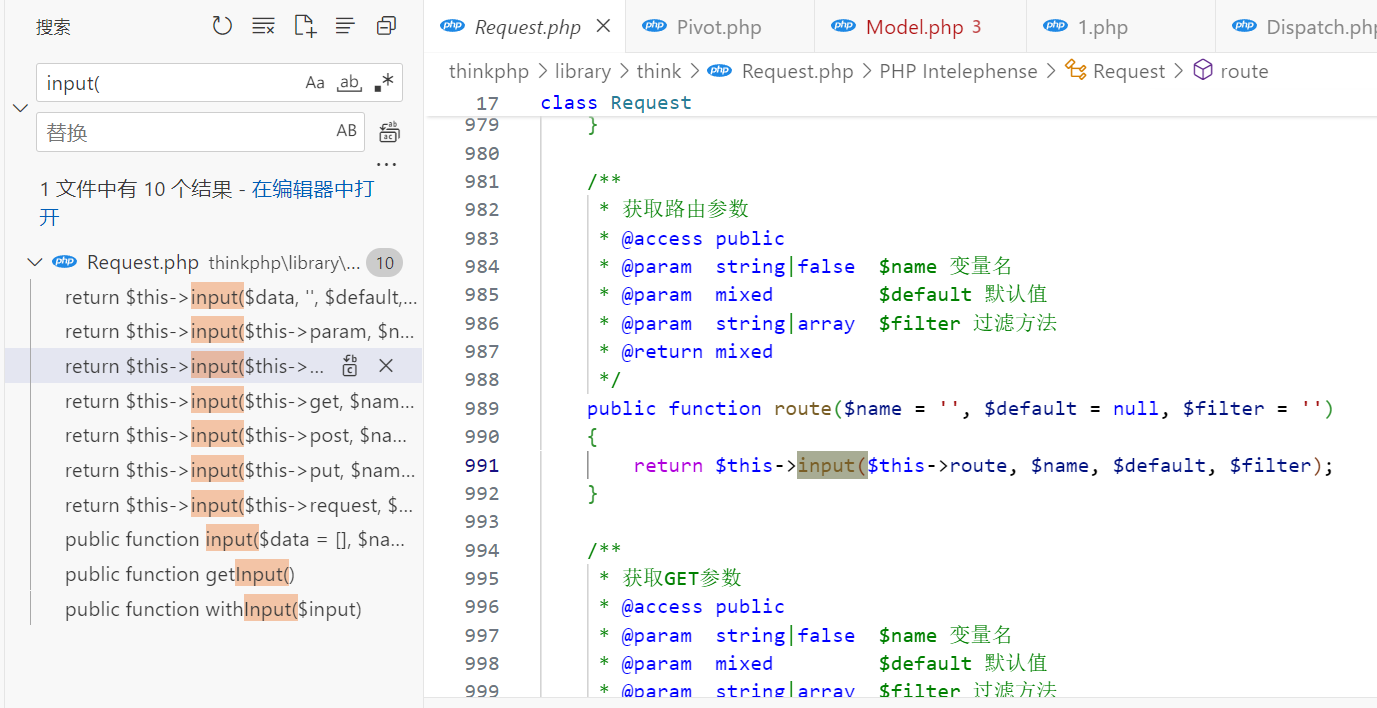Toggle Preserve Case in replace box

click(346, 131)
